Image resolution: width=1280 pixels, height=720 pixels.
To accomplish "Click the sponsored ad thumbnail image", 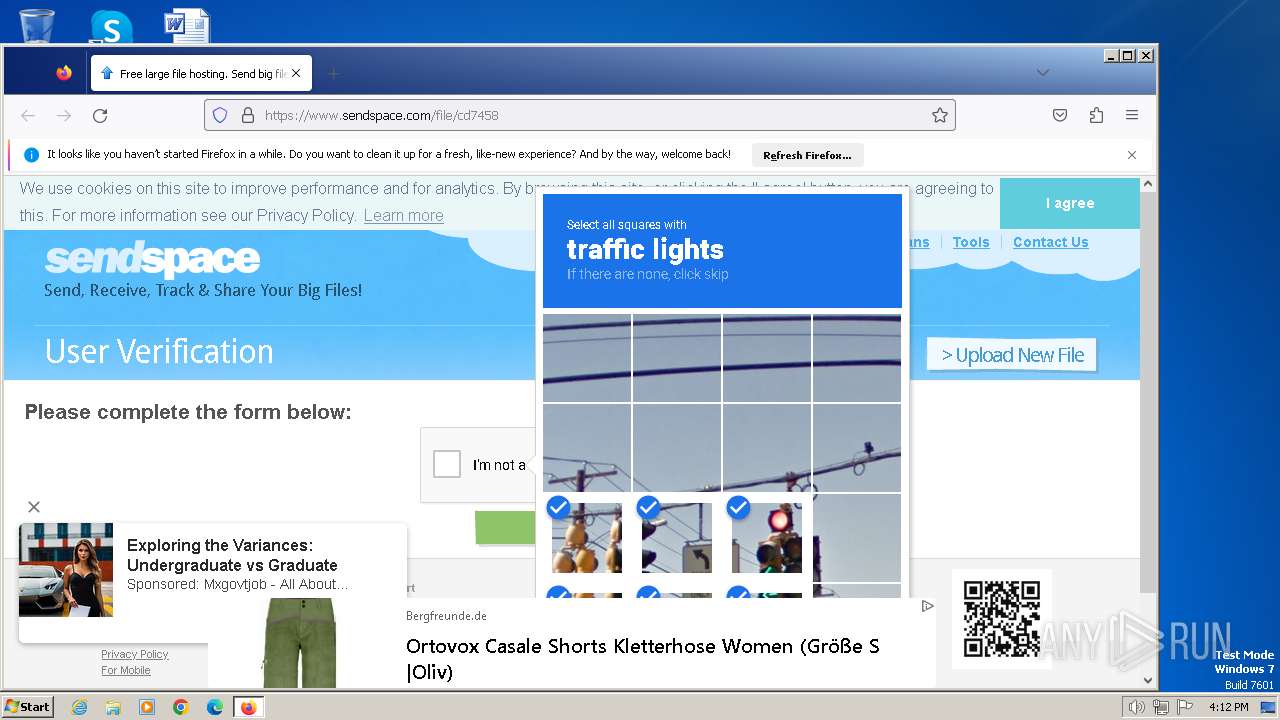I will tap(66, 569).
